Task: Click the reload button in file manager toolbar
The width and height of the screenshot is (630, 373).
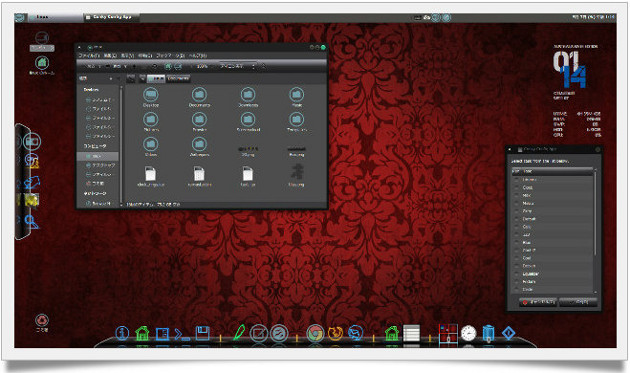Action: (154, 66)
